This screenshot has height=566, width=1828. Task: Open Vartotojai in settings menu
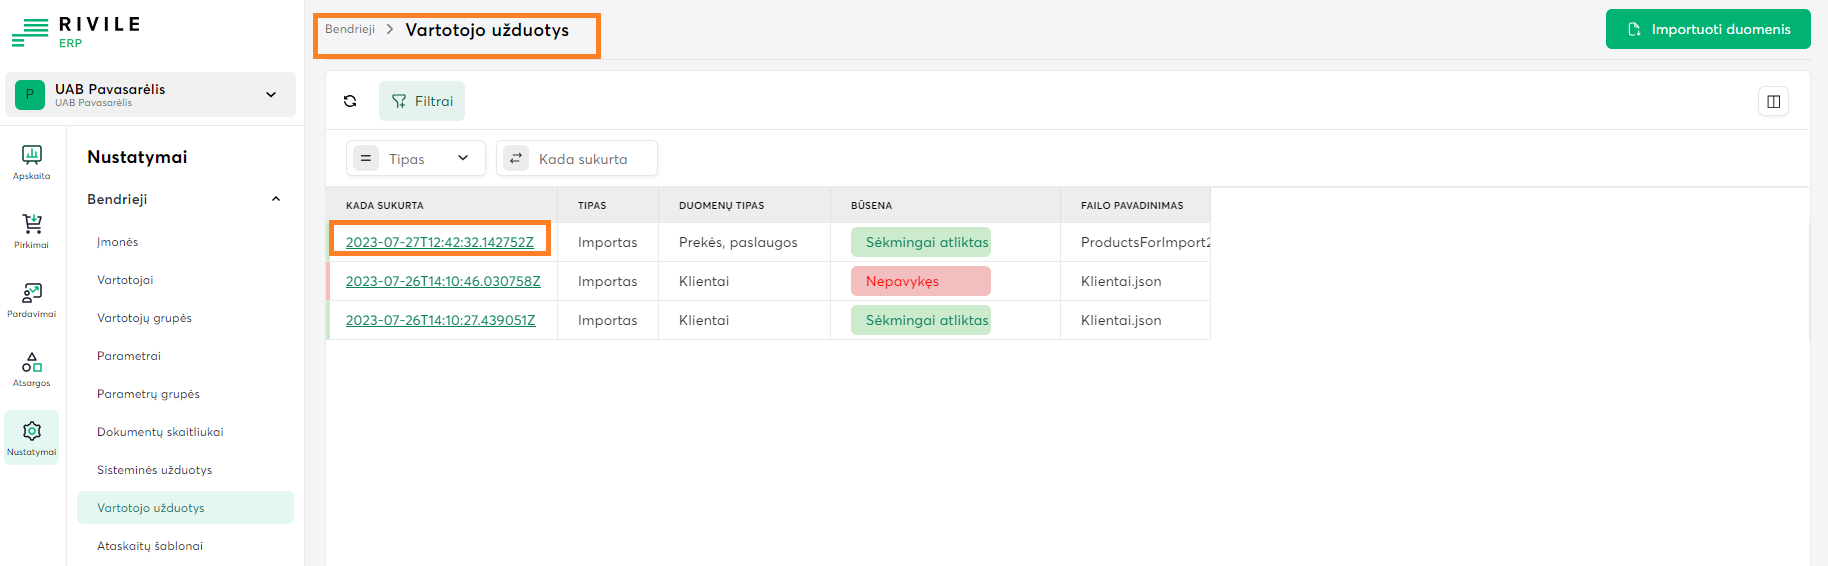coord(125,280)
